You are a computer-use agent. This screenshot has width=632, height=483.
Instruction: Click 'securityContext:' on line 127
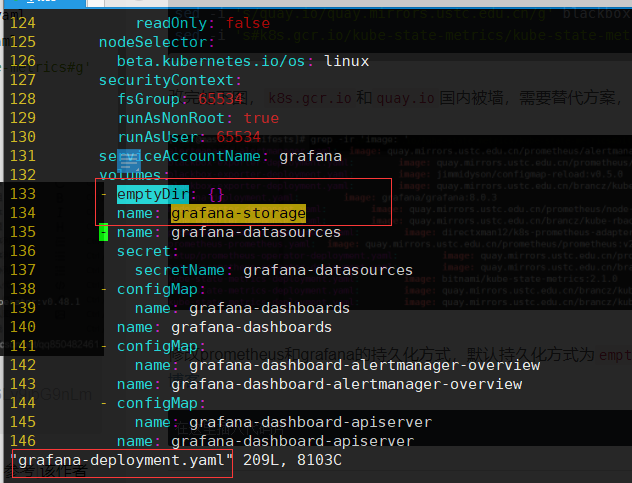[170, 80]
